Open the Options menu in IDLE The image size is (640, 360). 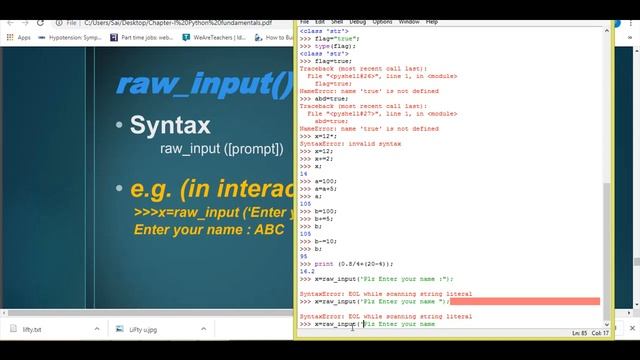click(382, 22)
